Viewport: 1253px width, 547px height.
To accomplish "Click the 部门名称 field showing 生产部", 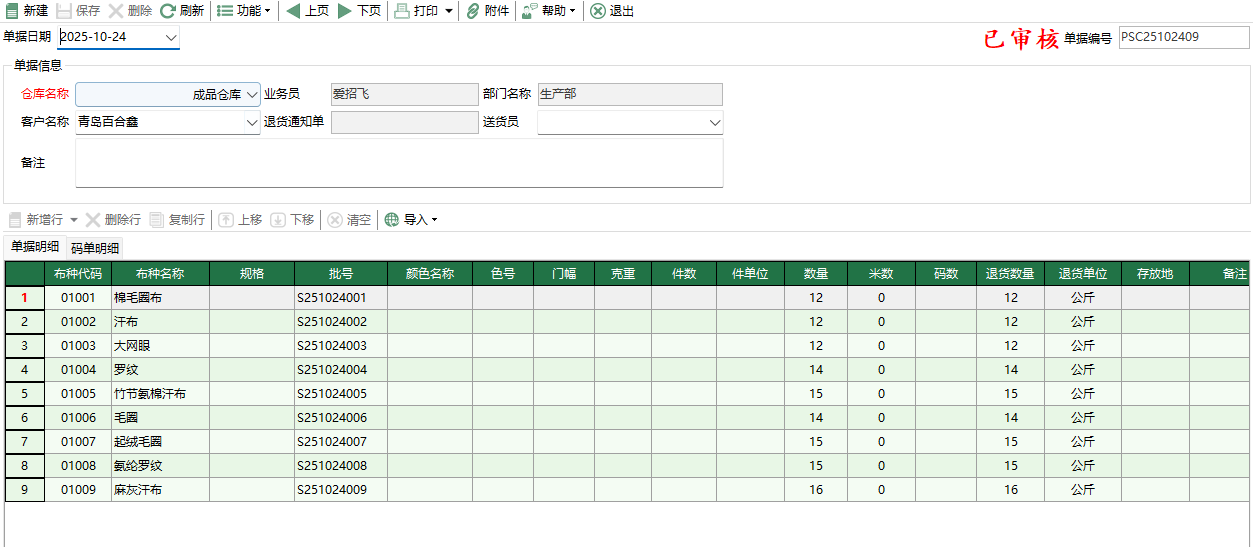I will click(630, 94).
